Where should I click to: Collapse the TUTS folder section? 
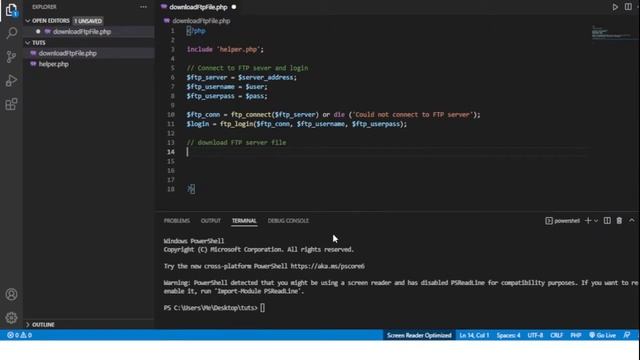click(x=28, y=42)
